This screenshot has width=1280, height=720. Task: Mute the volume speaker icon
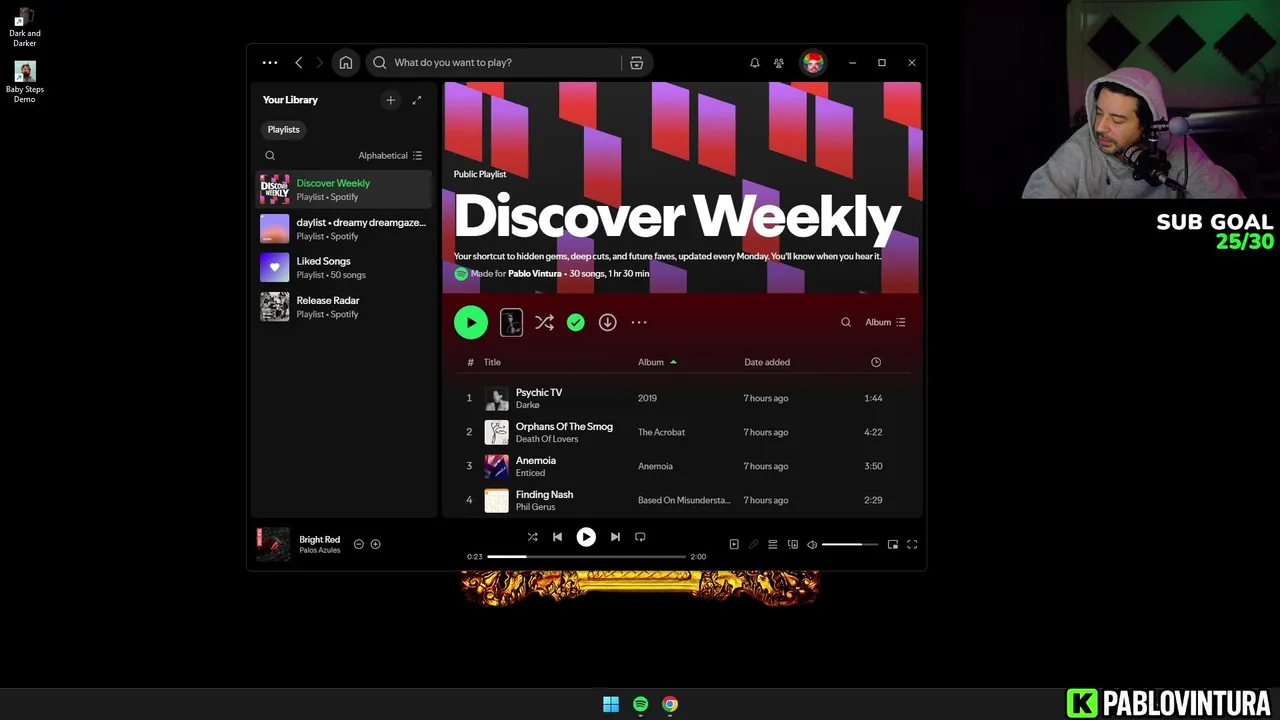(812, 544)
